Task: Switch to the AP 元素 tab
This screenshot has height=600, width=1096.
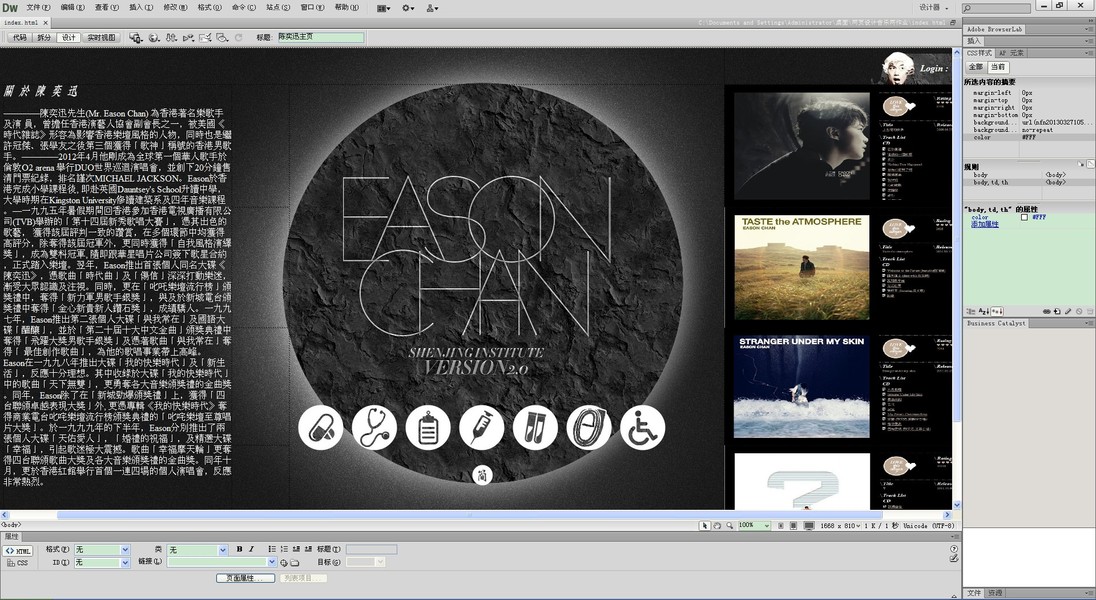Action: pyautogui.click(x=1011, y=53)
